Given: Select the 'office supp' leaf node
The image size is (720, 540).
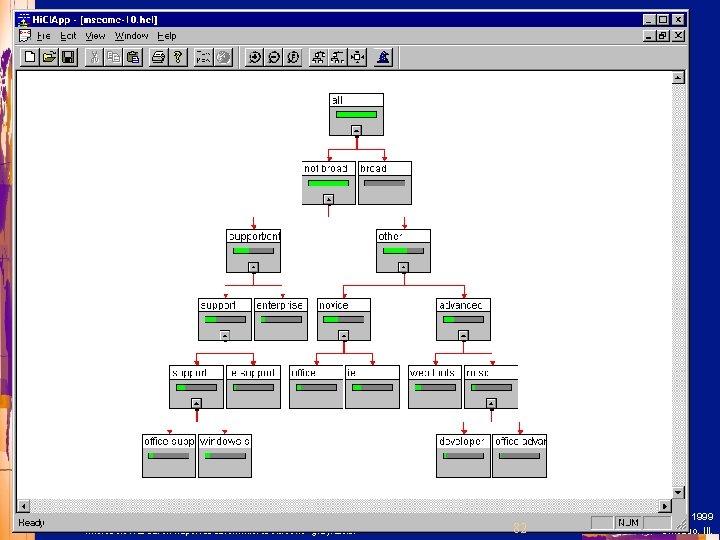Looking at the screenshot, I should point(169,456).
